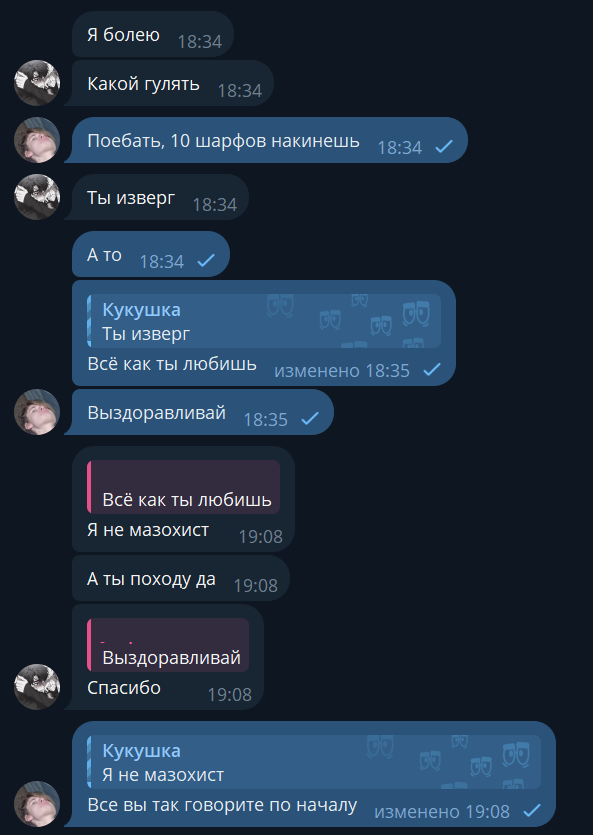Jump to quoted 'Выздоравливай' reply preview
This screenshot has width=593, height=835.
[168, 645]
